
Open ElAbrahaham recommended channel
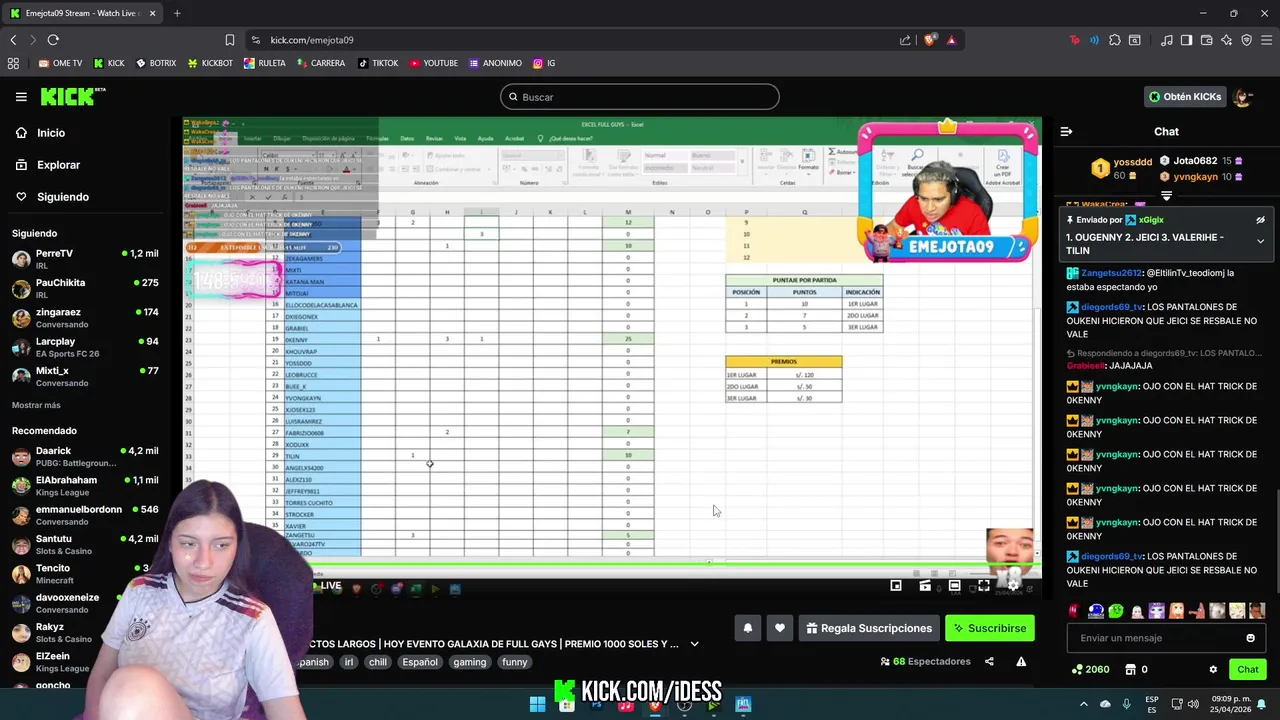pyautogui.click(x=84, y=485)
